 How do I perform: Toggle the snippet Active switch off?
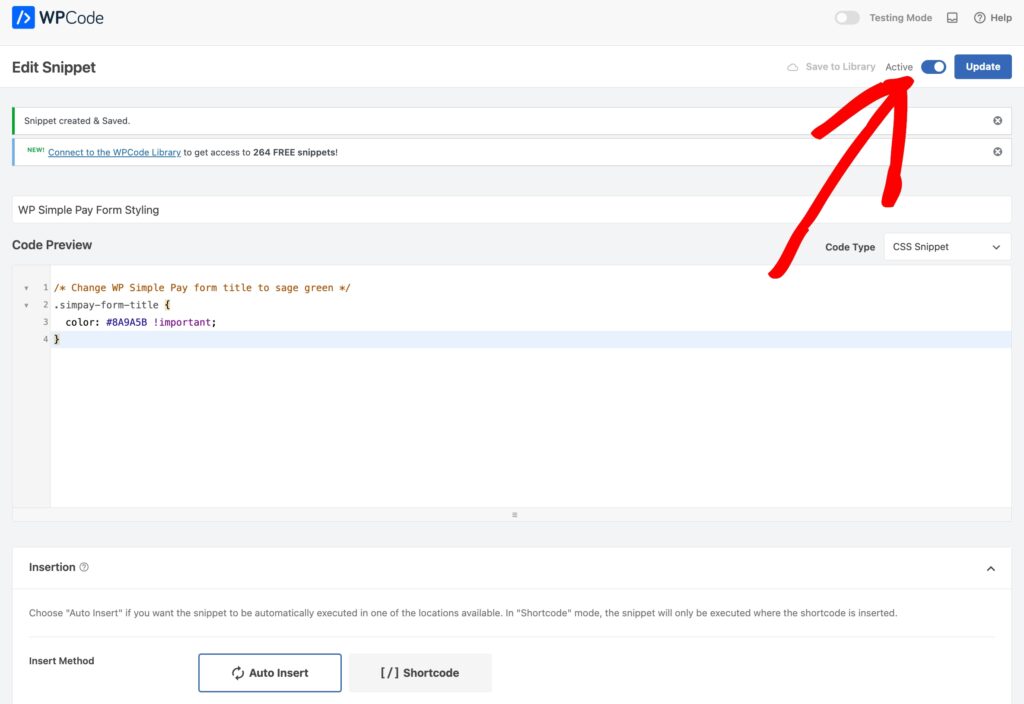(933, 67)
